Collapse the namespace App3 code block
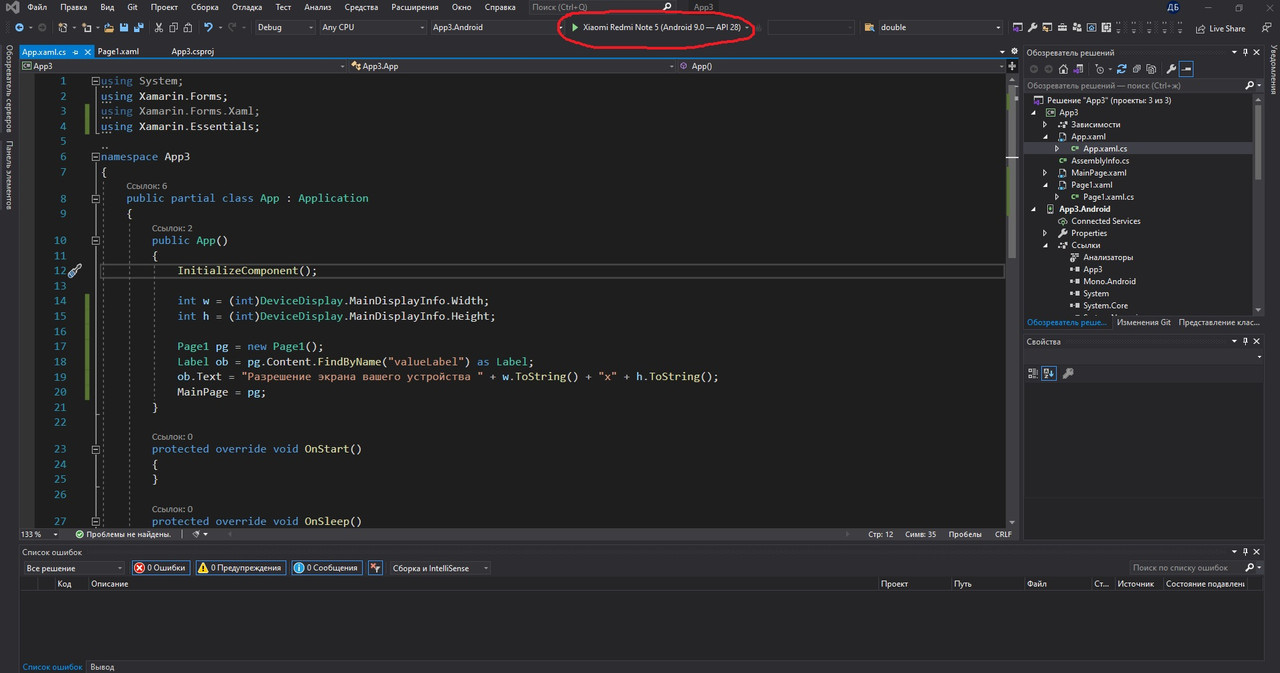Screen dimensions: 1280x673 click(x=96, y=157)
